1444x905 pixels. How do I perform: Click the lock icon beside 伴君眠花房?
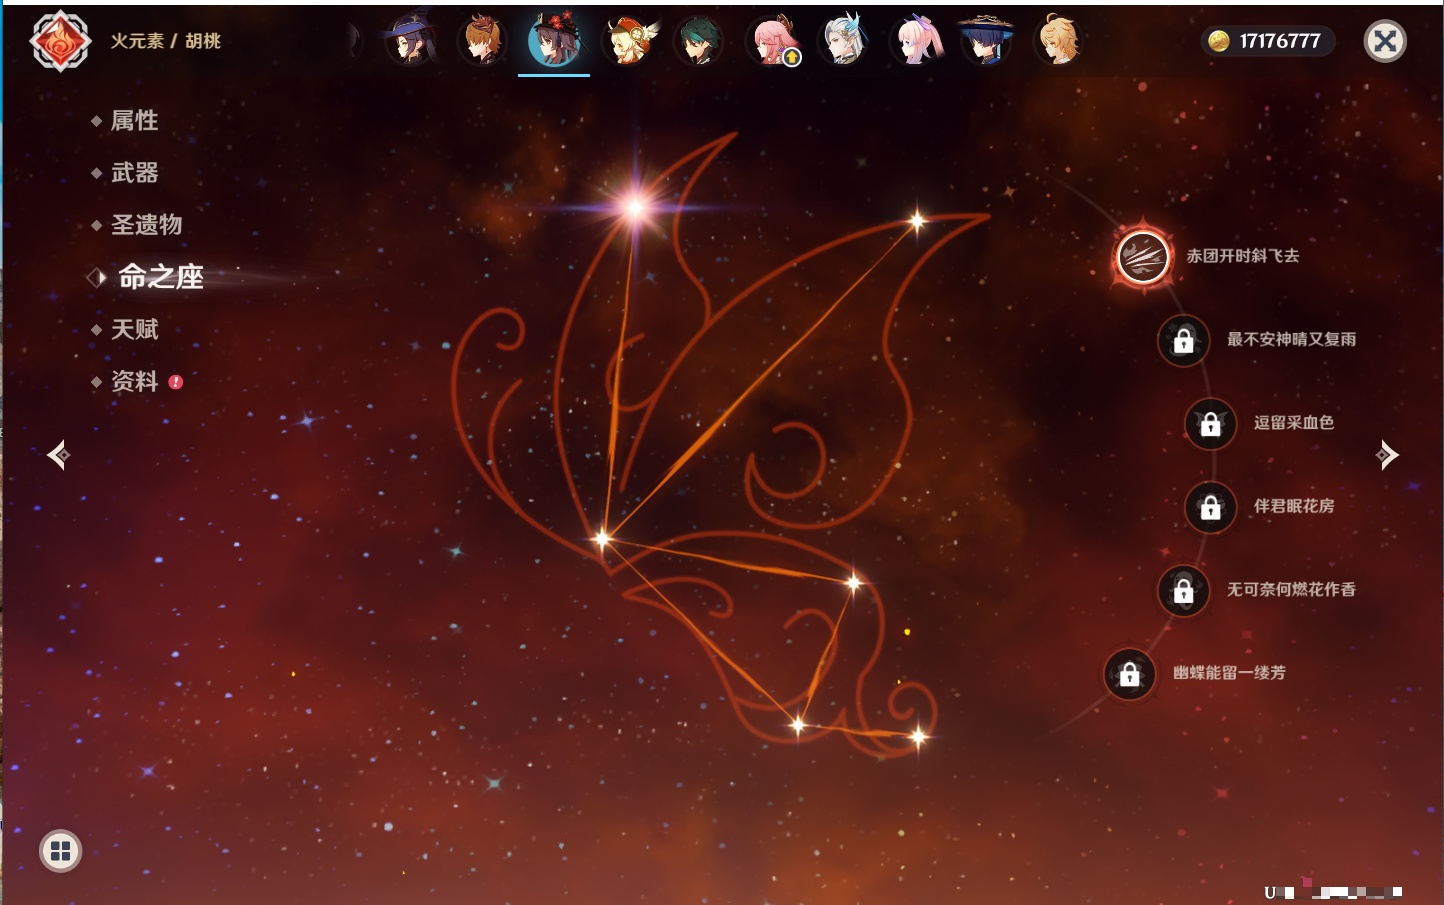(x=1210, y=507)
